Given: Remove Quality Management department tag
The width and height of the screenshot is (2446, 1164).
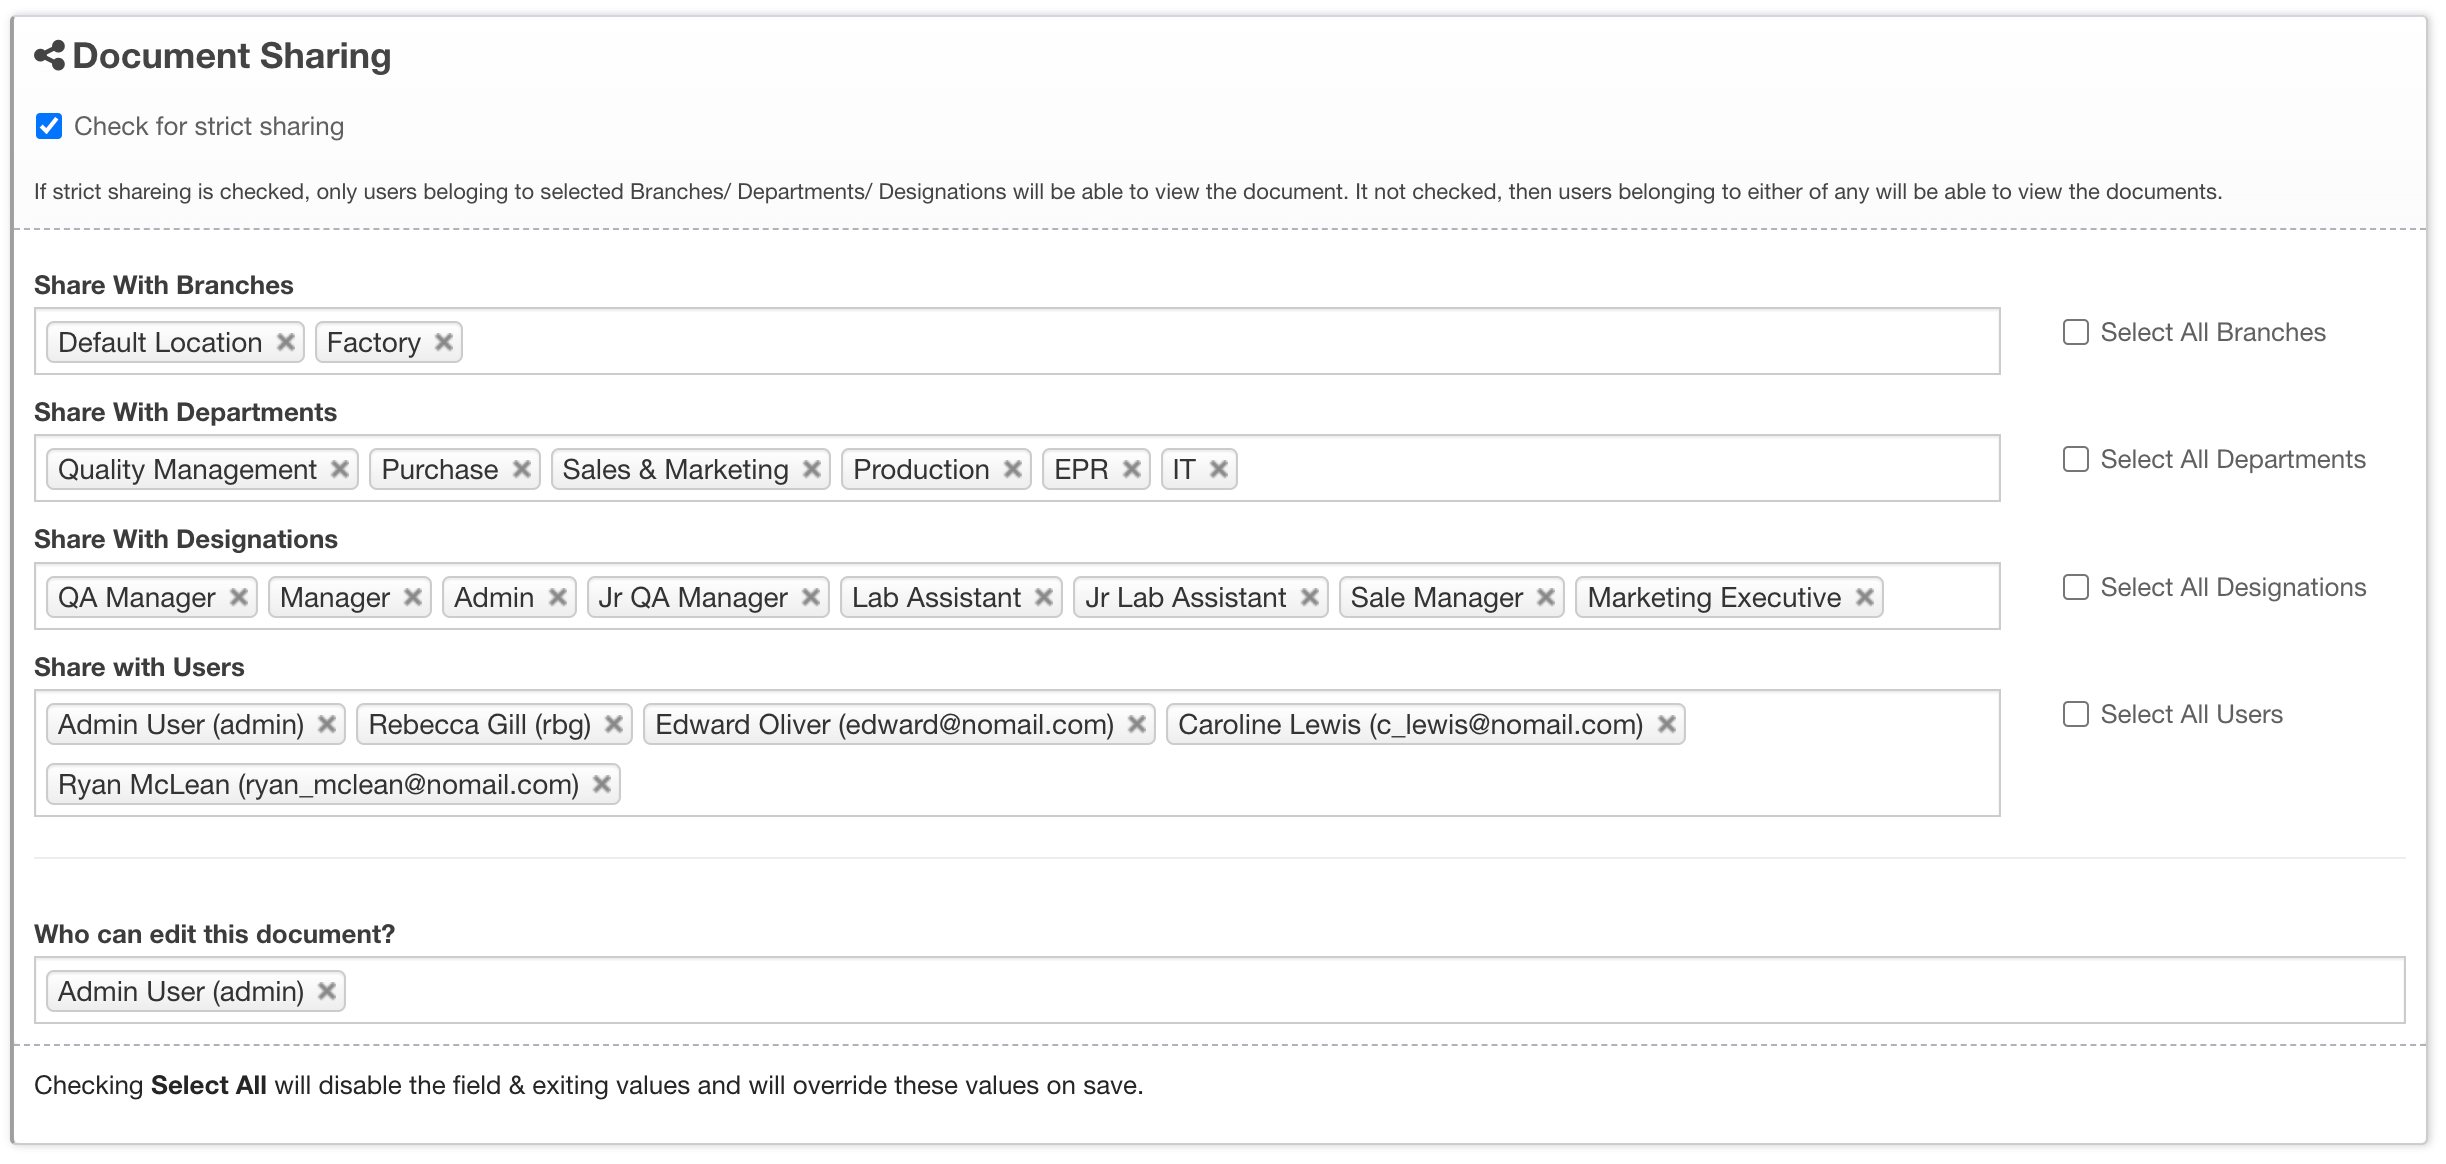Looking at the screenshot, I should click(340, 469).
